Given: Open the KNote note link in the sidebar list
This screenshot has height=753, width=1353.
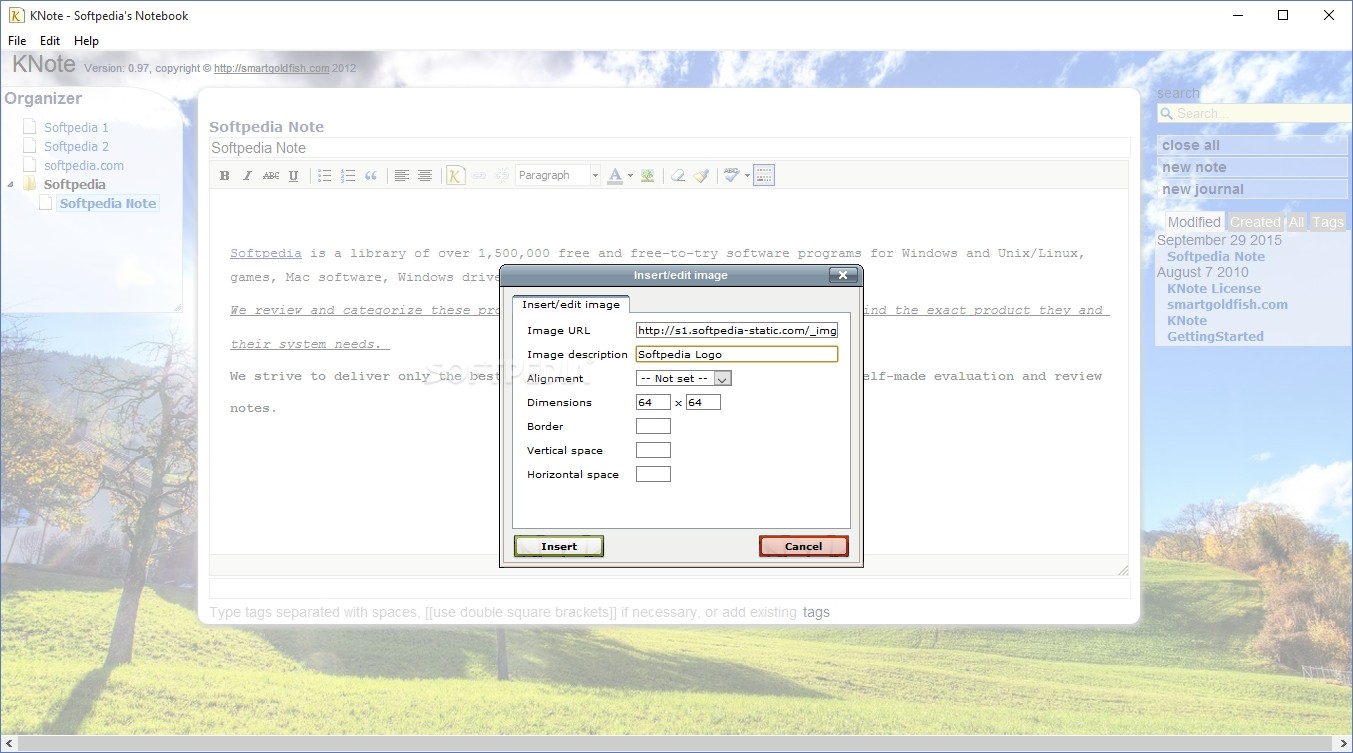Looking at the screenshot, I should point(1187,320).
